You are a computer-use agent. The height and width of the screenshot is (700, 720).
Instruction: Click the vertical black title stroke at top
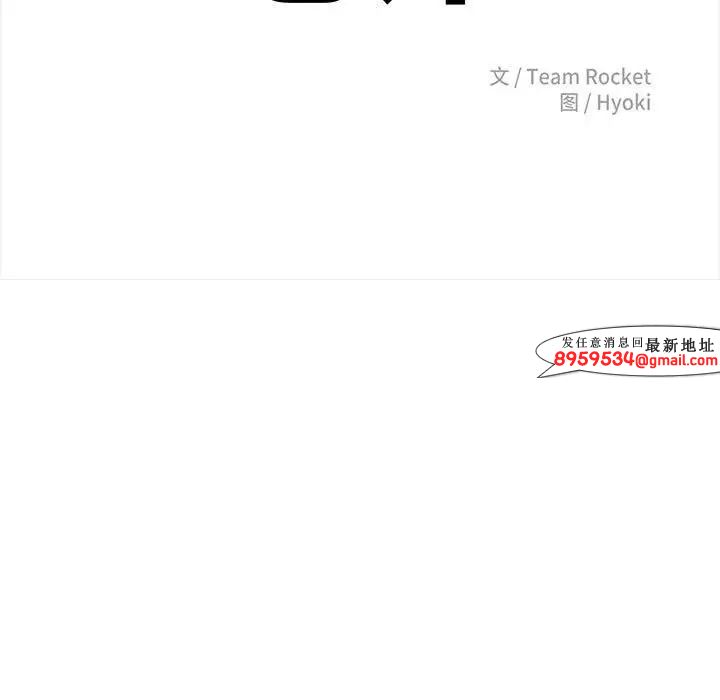pos(455,2)
